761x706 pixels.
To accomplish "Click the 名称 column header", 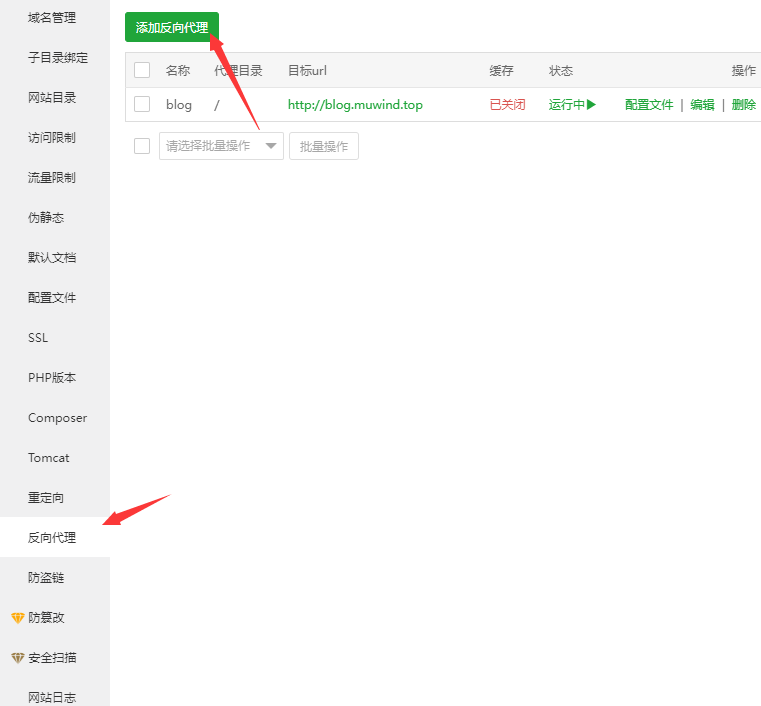I will (x=178, y=71).
